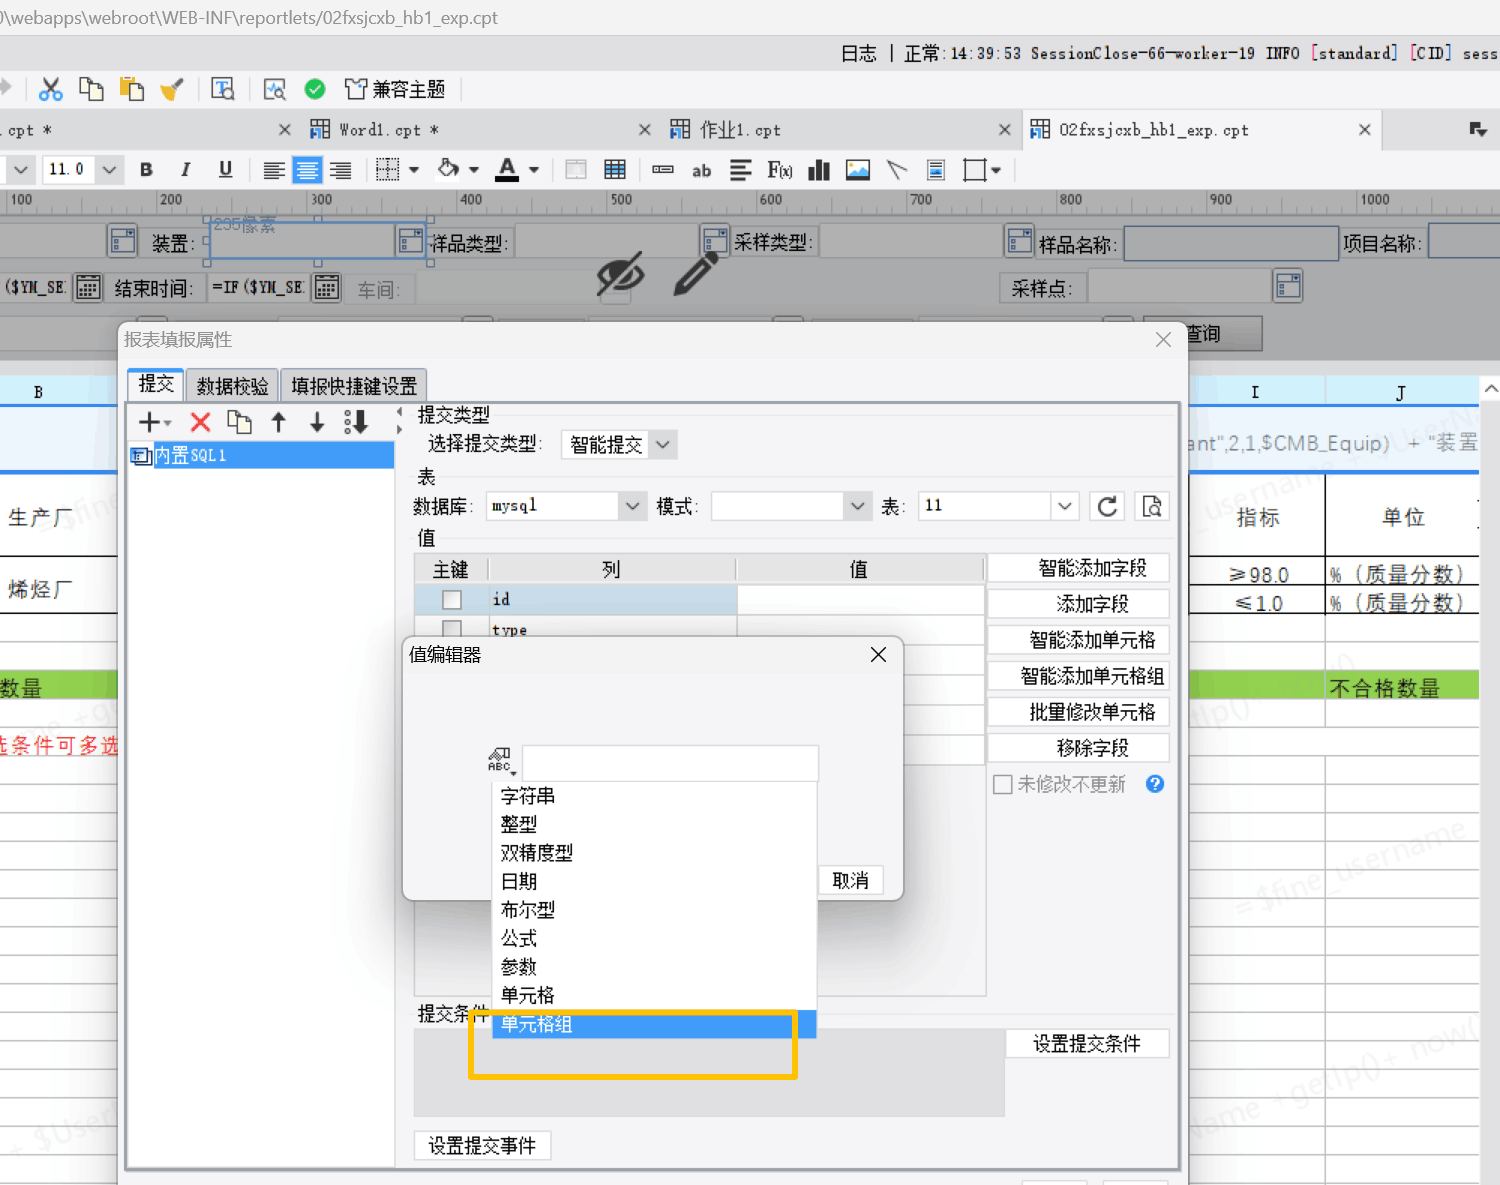The height and width of the screenshot is (1185, 1500).
Task: Click the 设置提交条件 button
Action: [1086, 1044]
